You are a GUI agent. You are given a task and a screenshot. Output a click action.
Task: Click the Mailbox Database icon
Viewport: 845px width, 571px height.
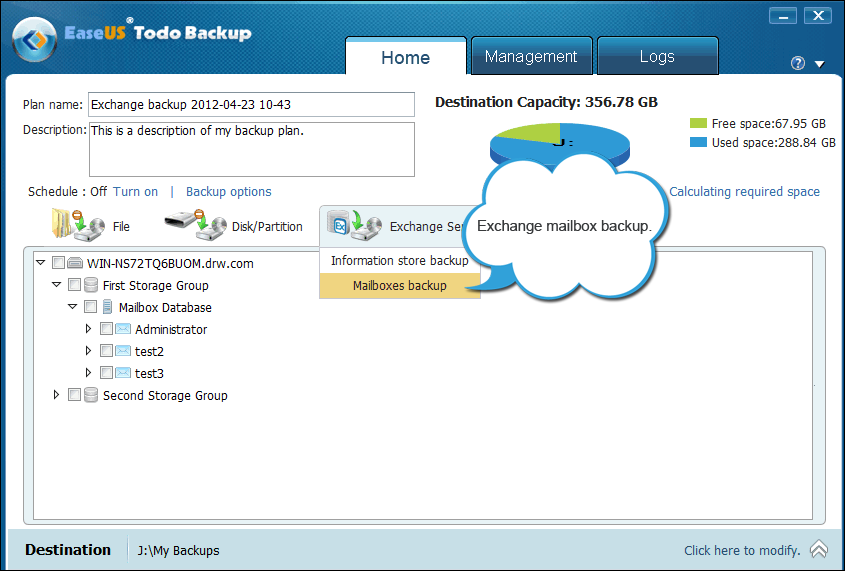pos(107,307)
